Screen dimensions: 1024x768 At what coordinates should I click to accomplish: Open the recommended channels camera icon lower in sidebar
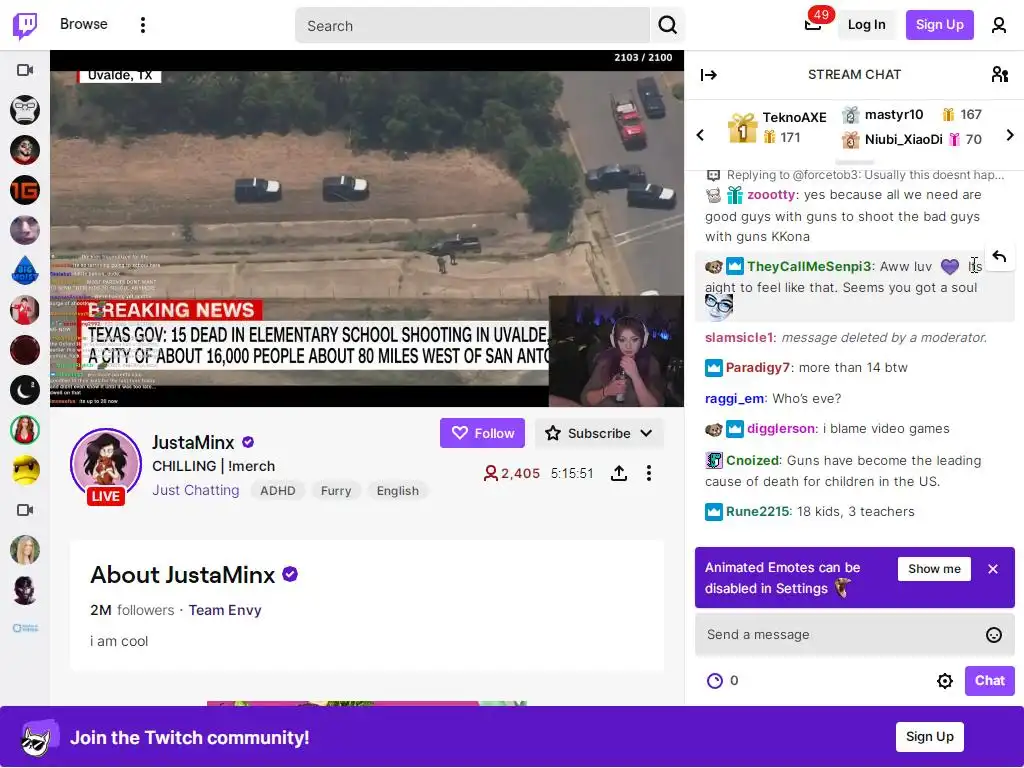point(25,510)
